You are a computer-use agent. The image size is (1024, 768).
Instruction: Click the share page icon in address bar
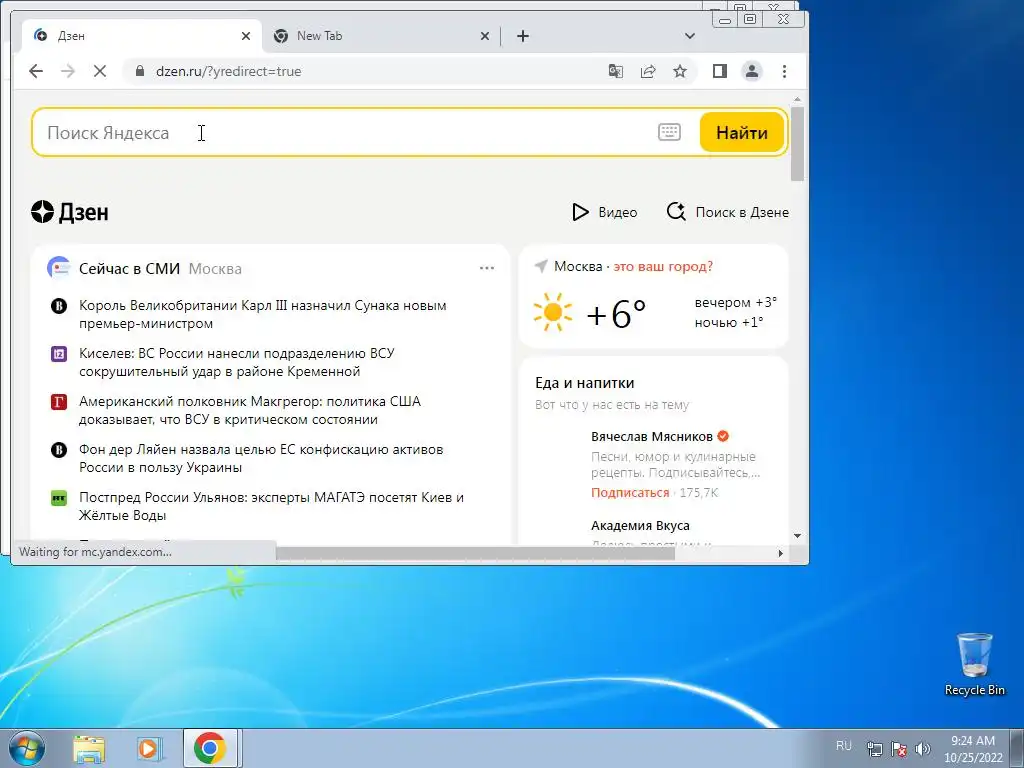(648, 71)
